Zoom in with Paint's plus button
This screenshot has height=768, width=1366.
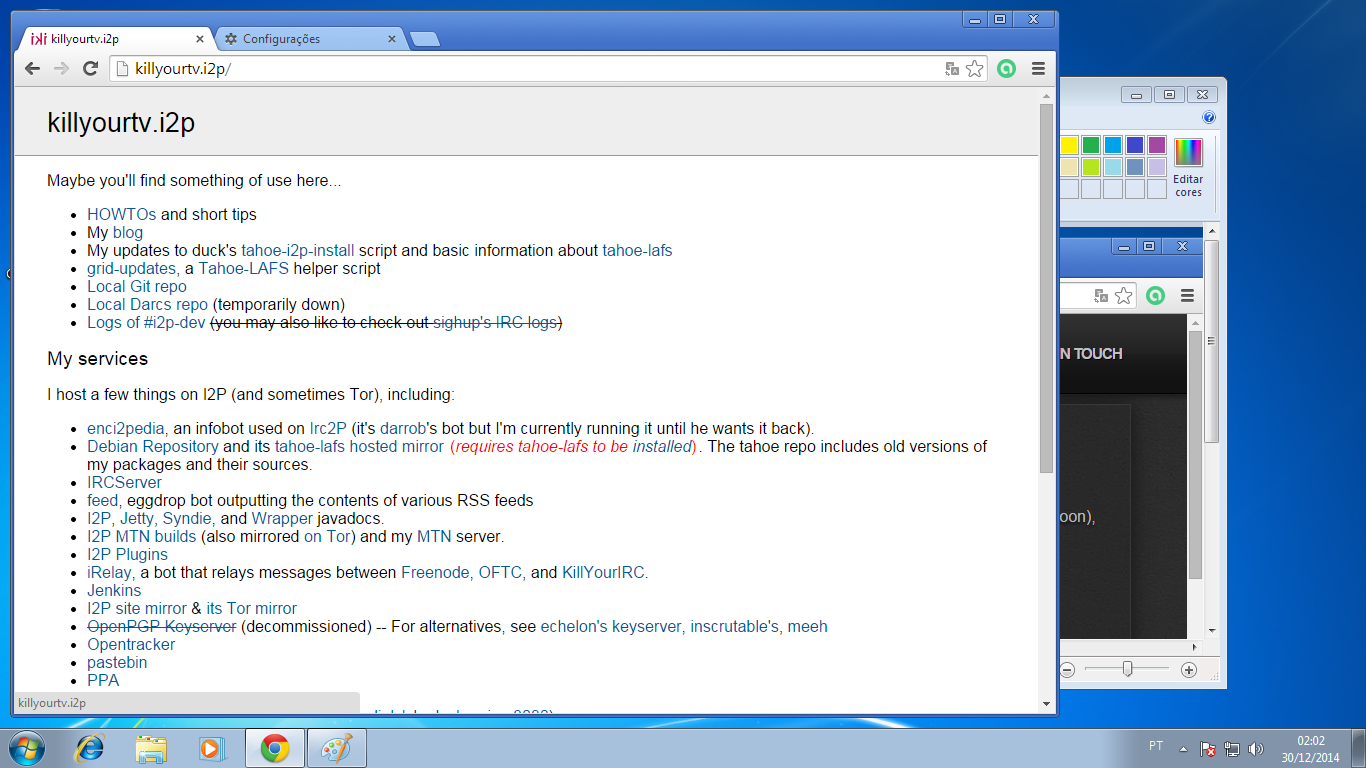(1189, 670)
